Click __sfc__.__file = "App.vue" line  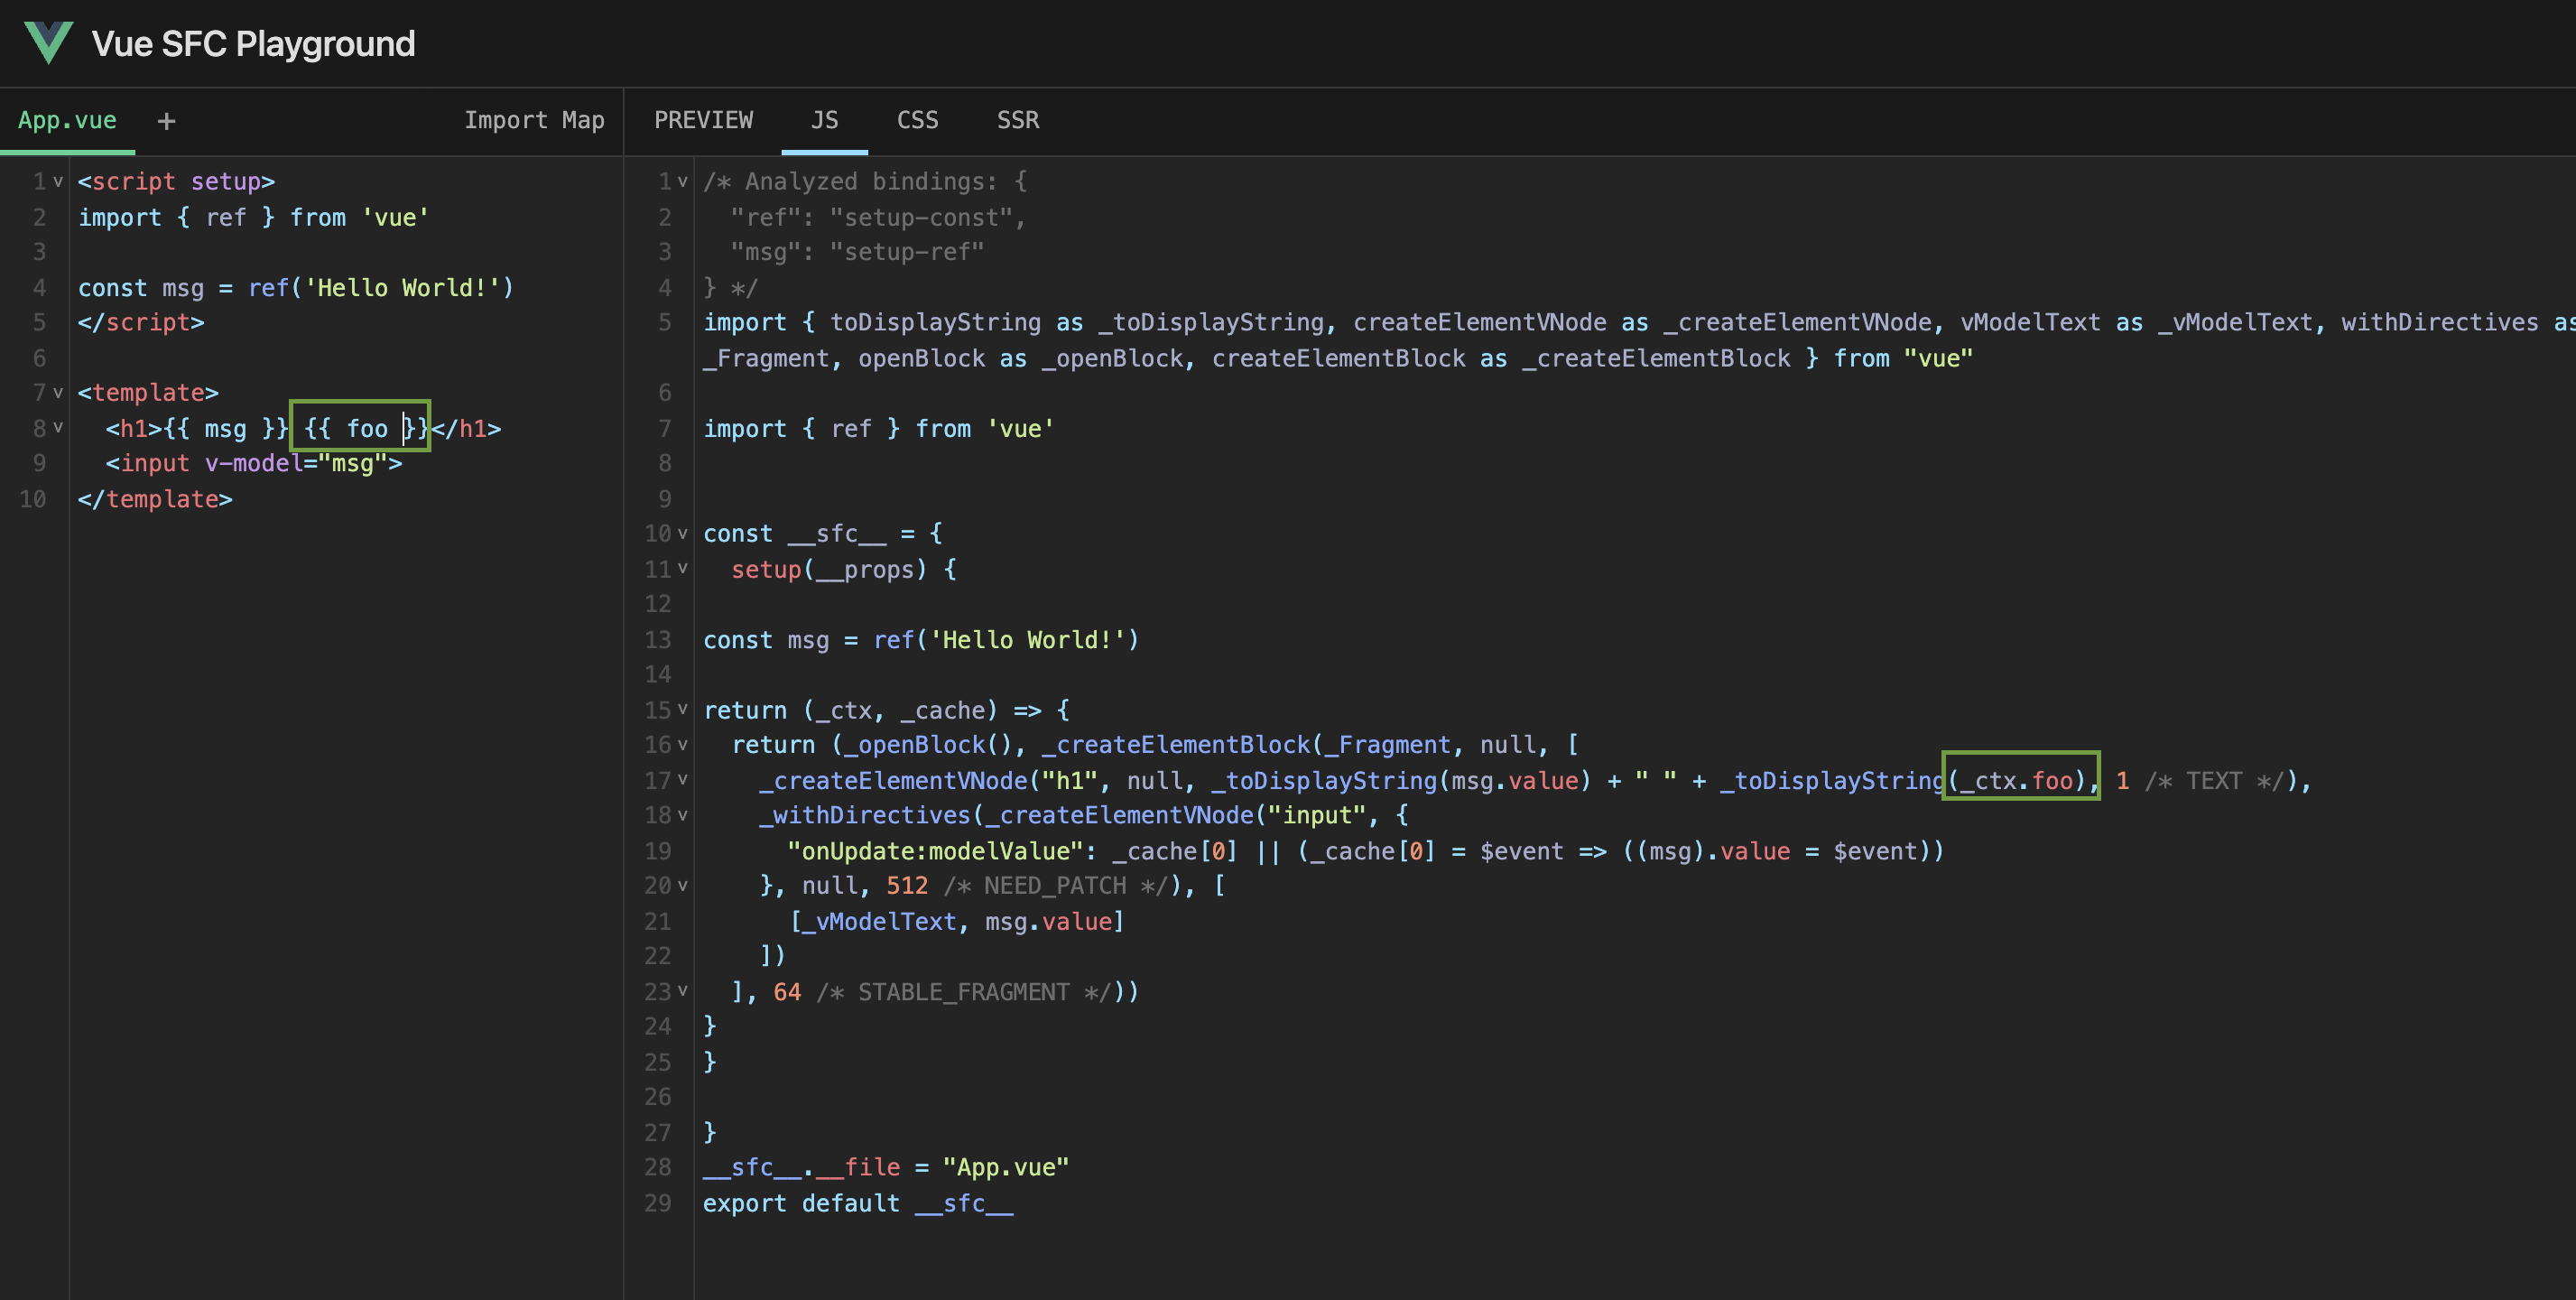886,1168
